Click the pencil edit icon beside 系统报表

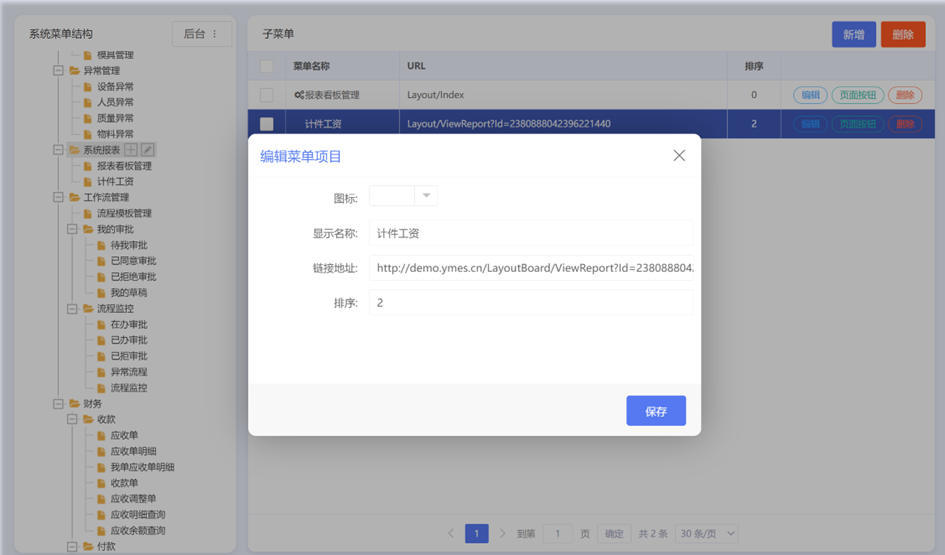click(148, 149)
